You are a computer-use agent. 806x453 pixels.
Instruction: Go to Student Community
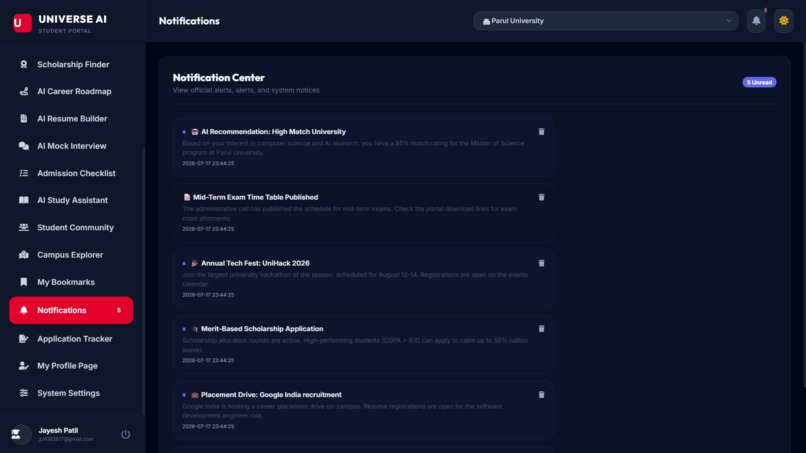71,227
